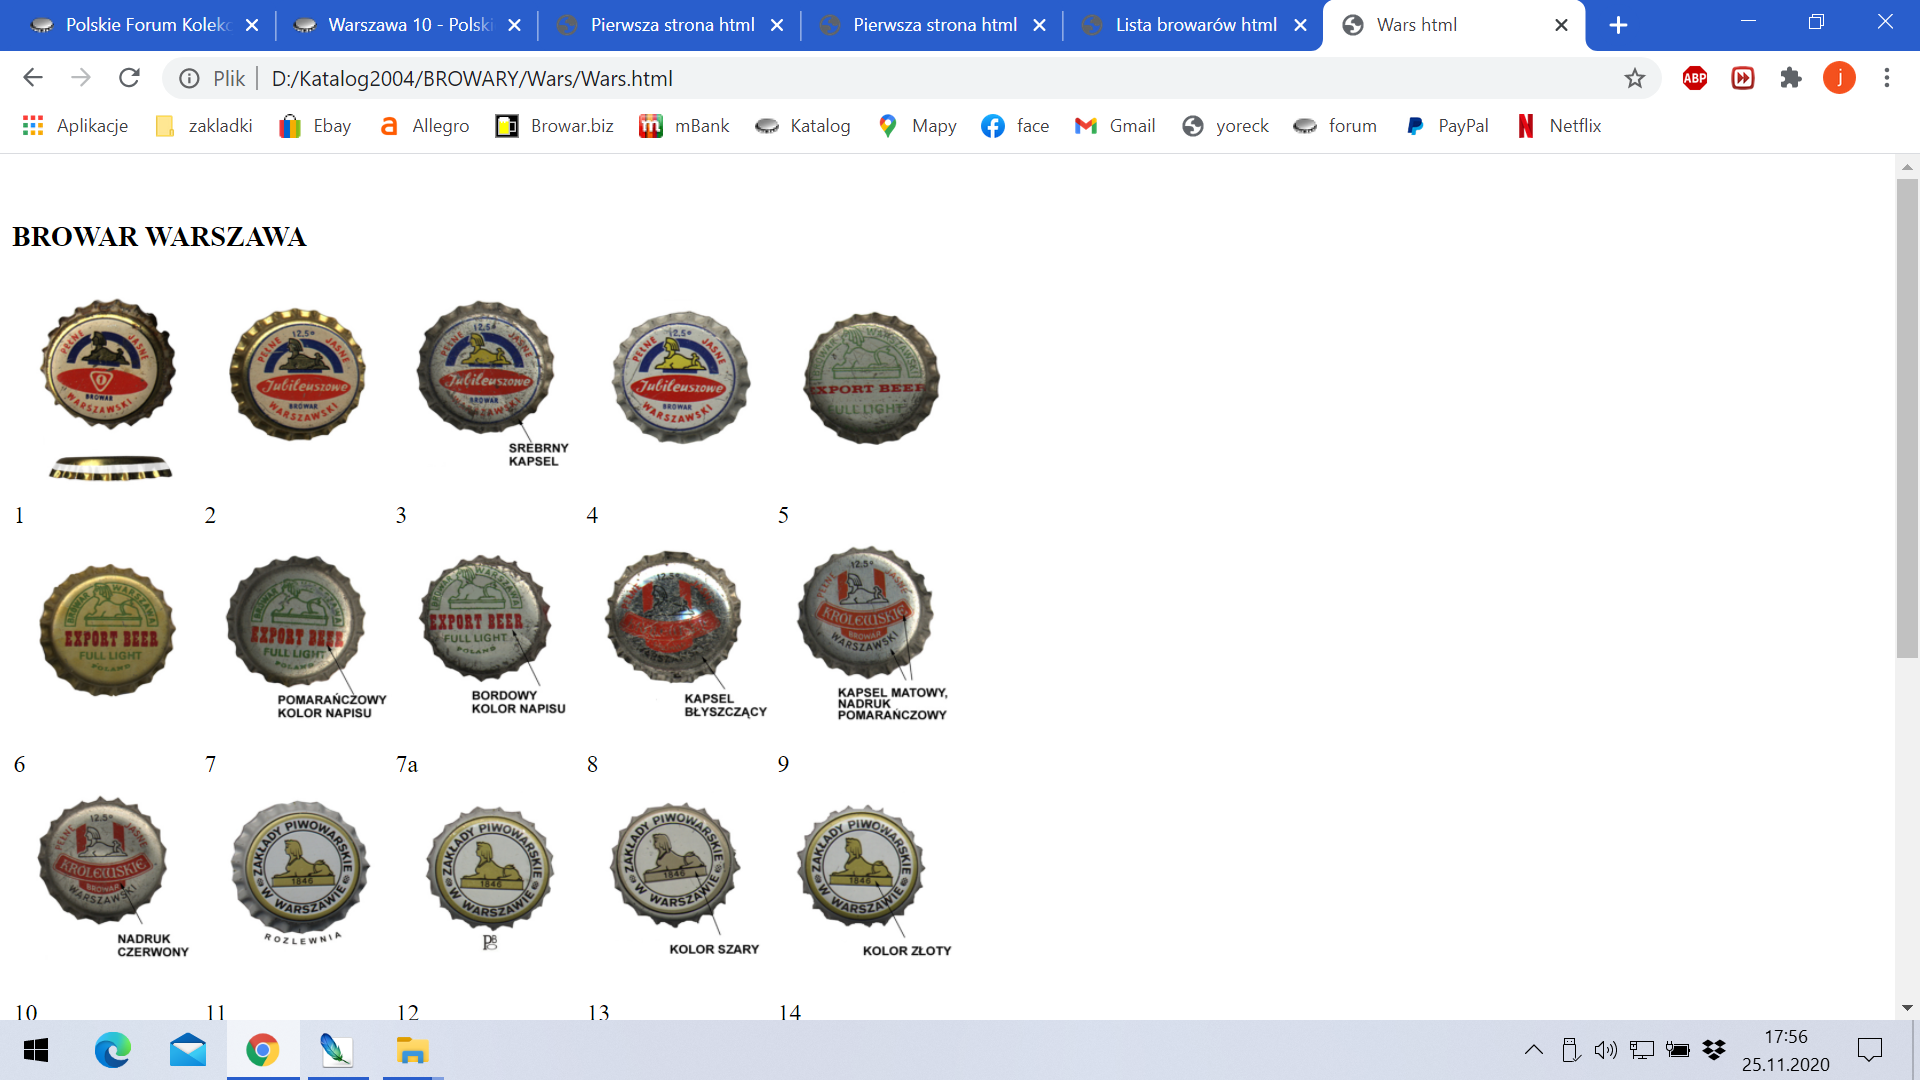1920x1080 pixels.
Task: Open the Dropbox tray icon
Action: 1714,1050
